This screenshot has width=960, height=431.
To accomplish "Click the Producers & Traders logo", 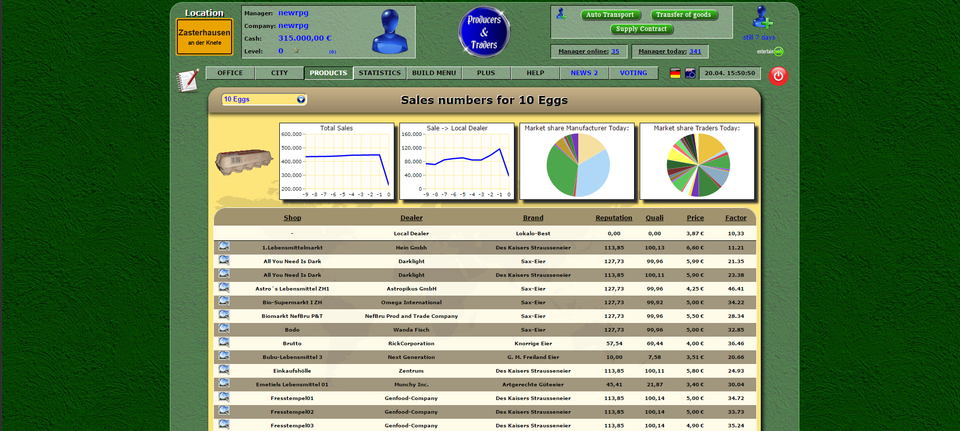I will tap(484, 32).
